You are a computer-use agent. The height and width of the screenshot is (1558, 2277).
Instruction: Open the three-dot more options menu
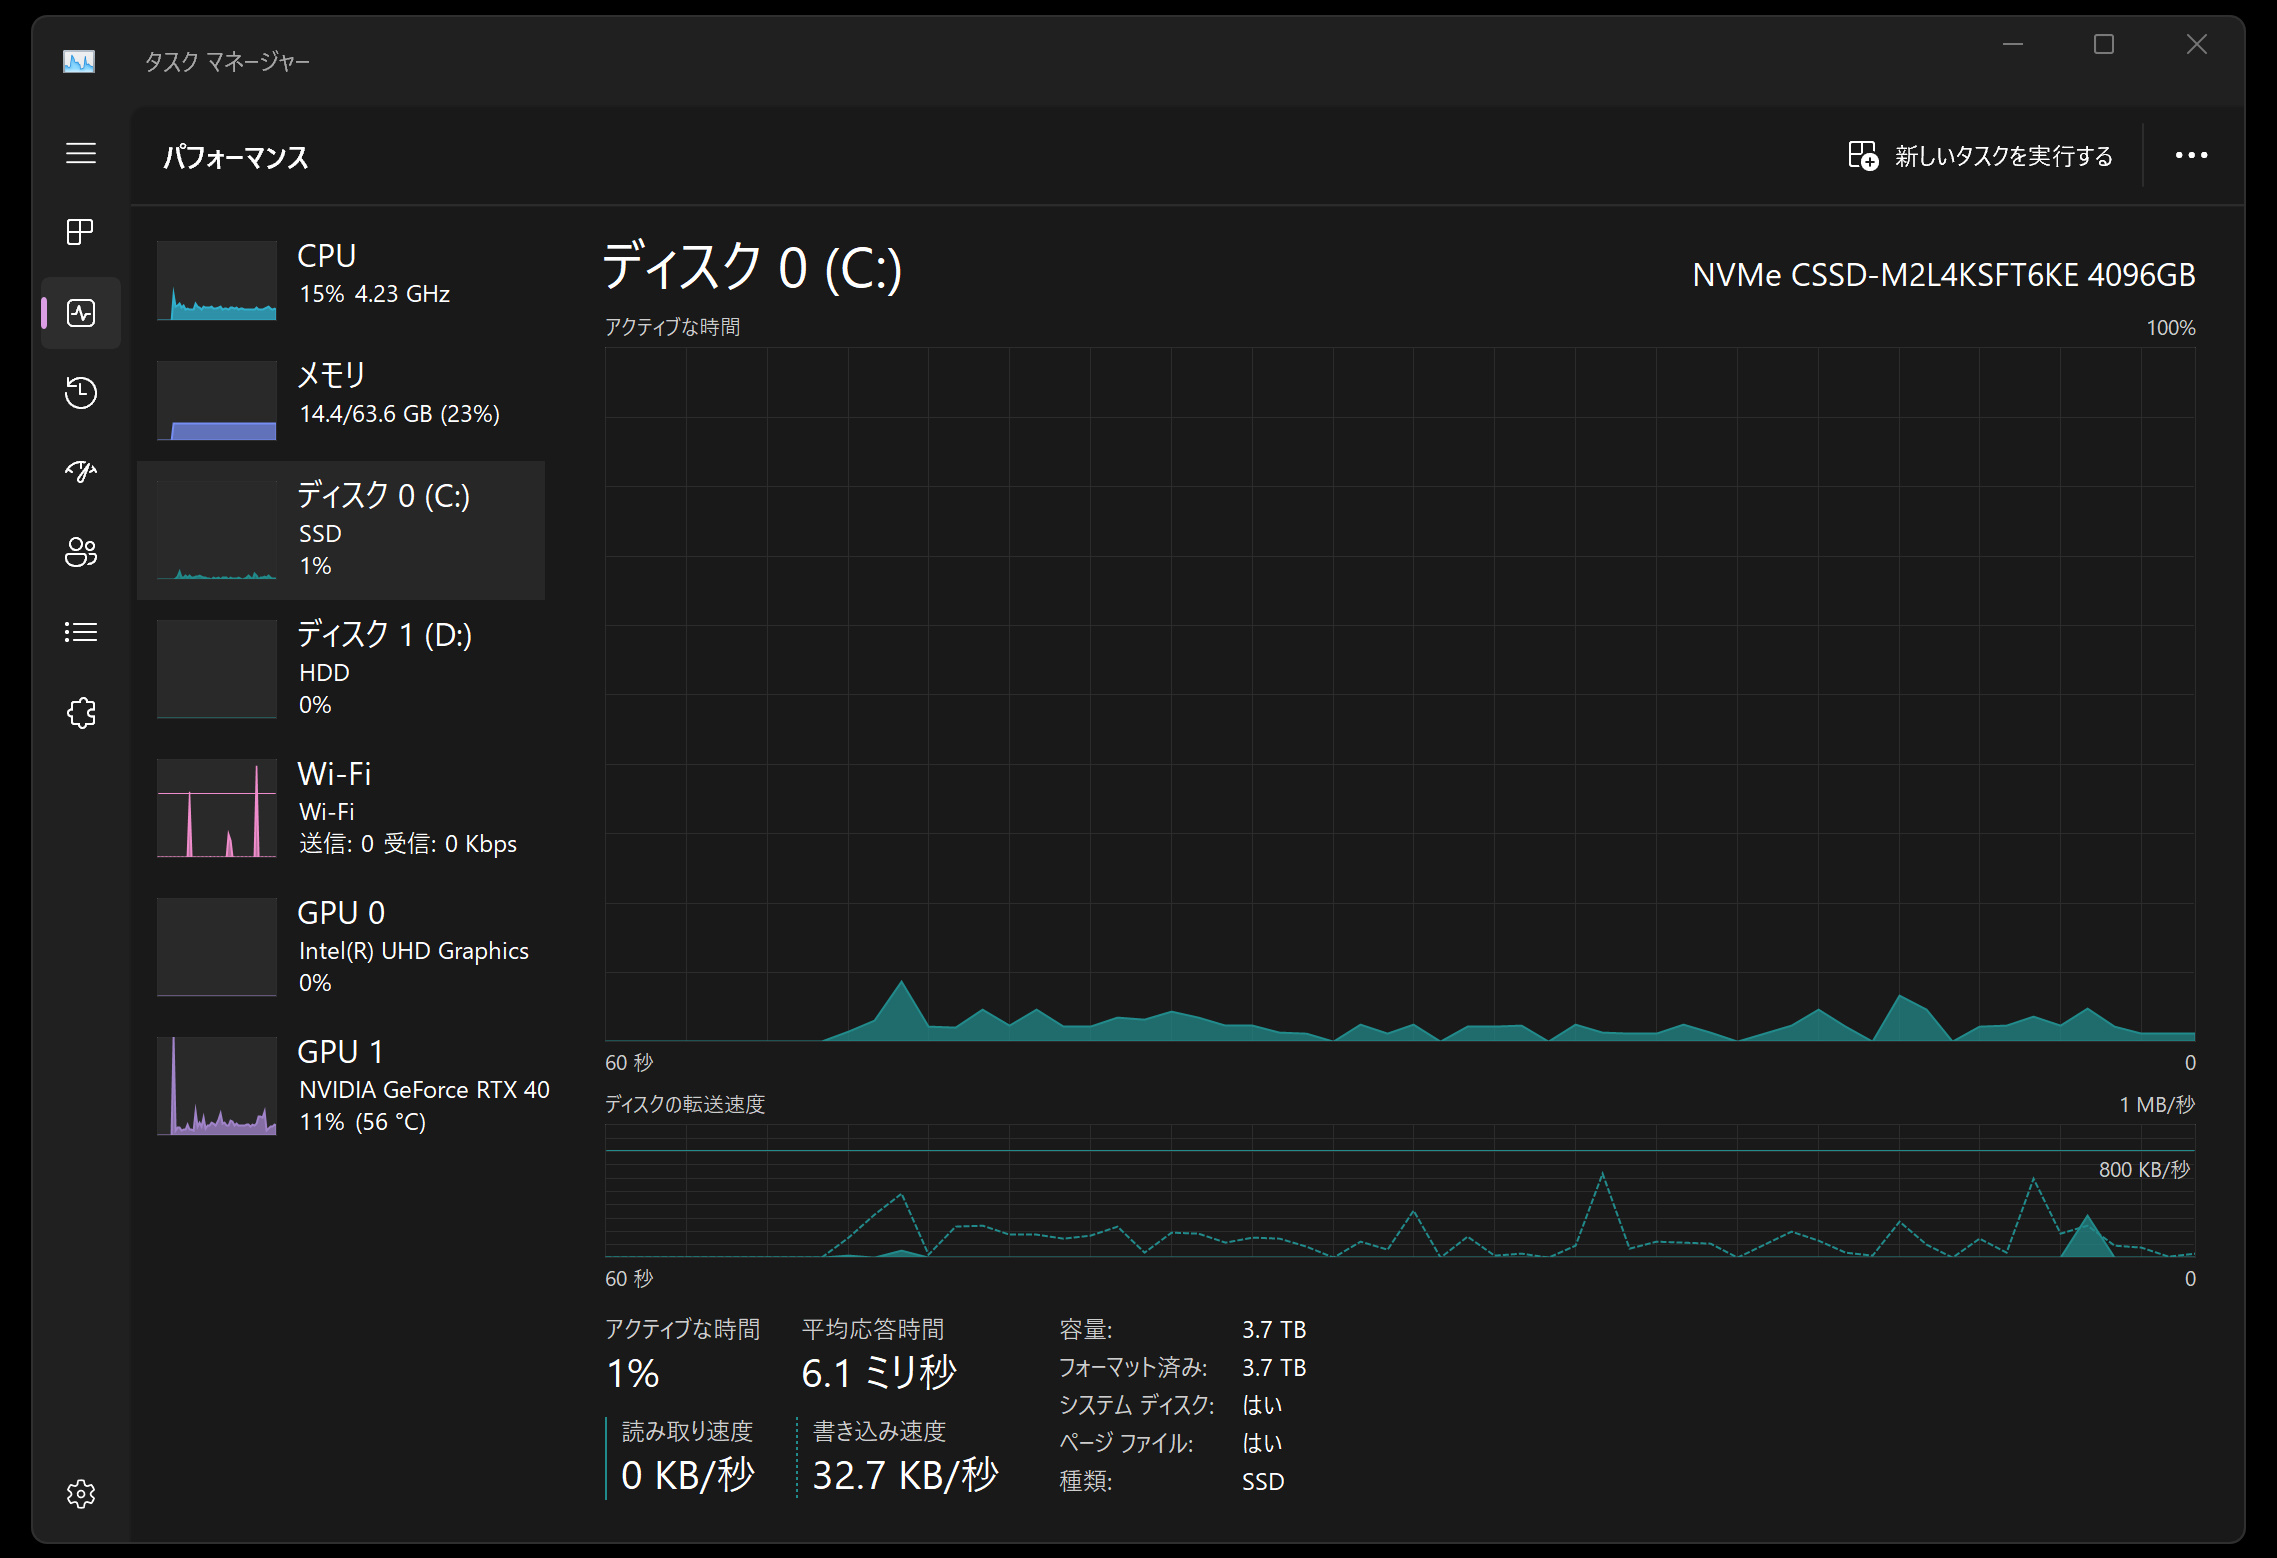pyautogui.click(x=2191, y=155)
